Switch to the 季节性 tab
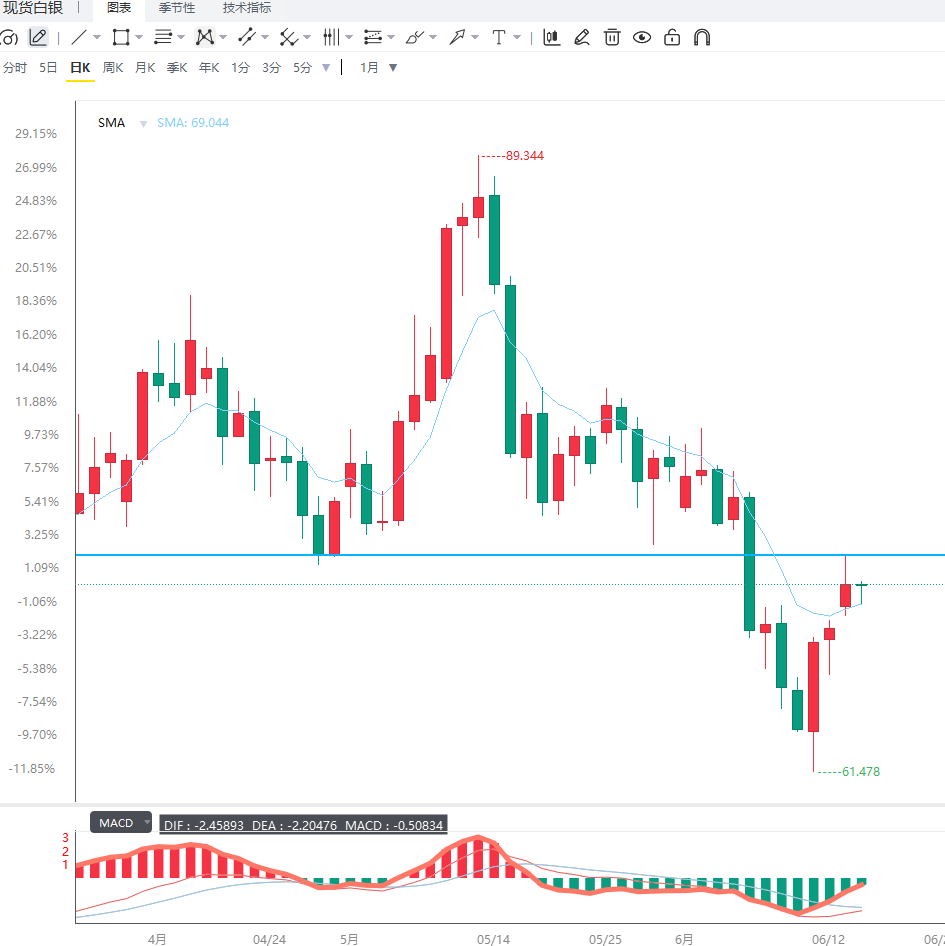The width and height of the screenshot is (945, 946). (177, 8)
